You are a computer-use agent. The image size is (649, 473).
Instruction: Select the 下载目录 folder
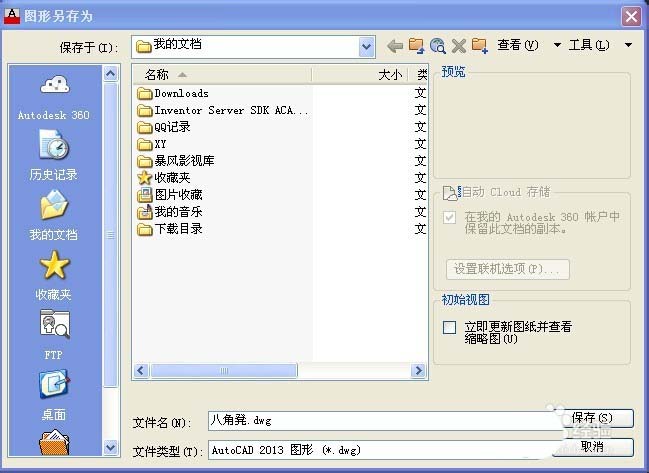pyautogui.click(x=170, y=229)
